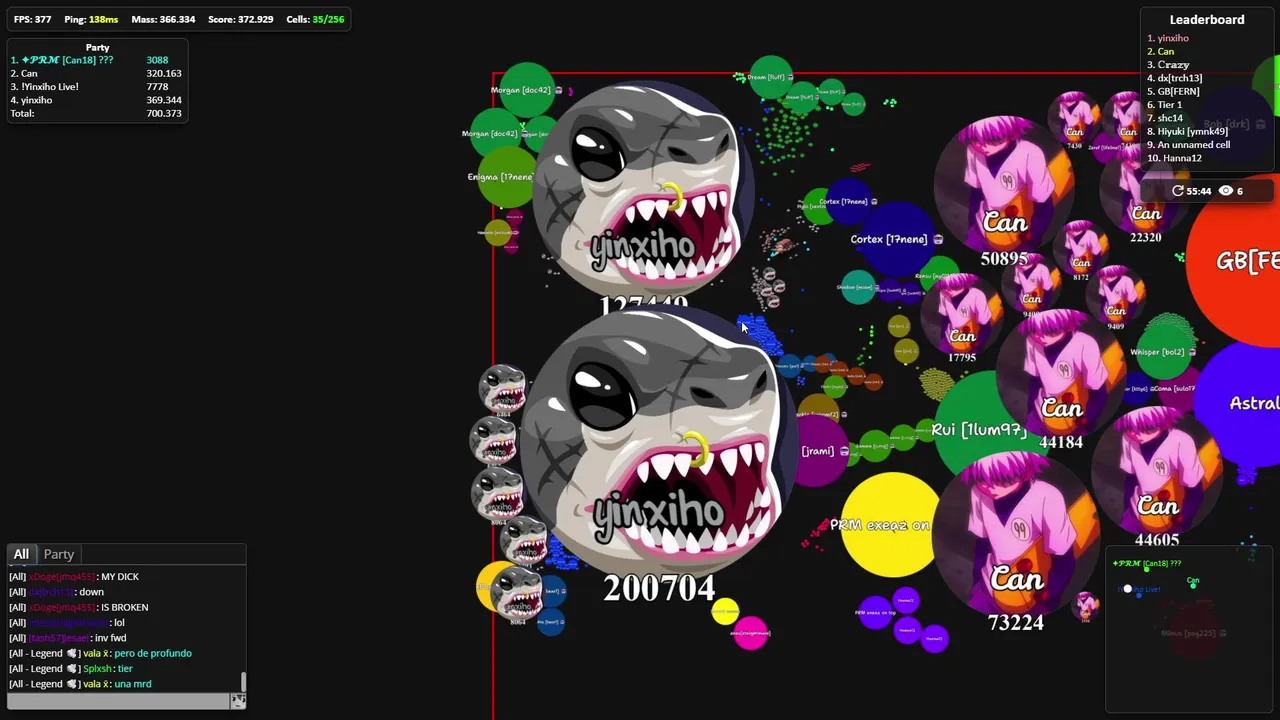Click the FPS: 377 readout
The width and height of the screenshot is (1280, 720).
tap(33, 19)
